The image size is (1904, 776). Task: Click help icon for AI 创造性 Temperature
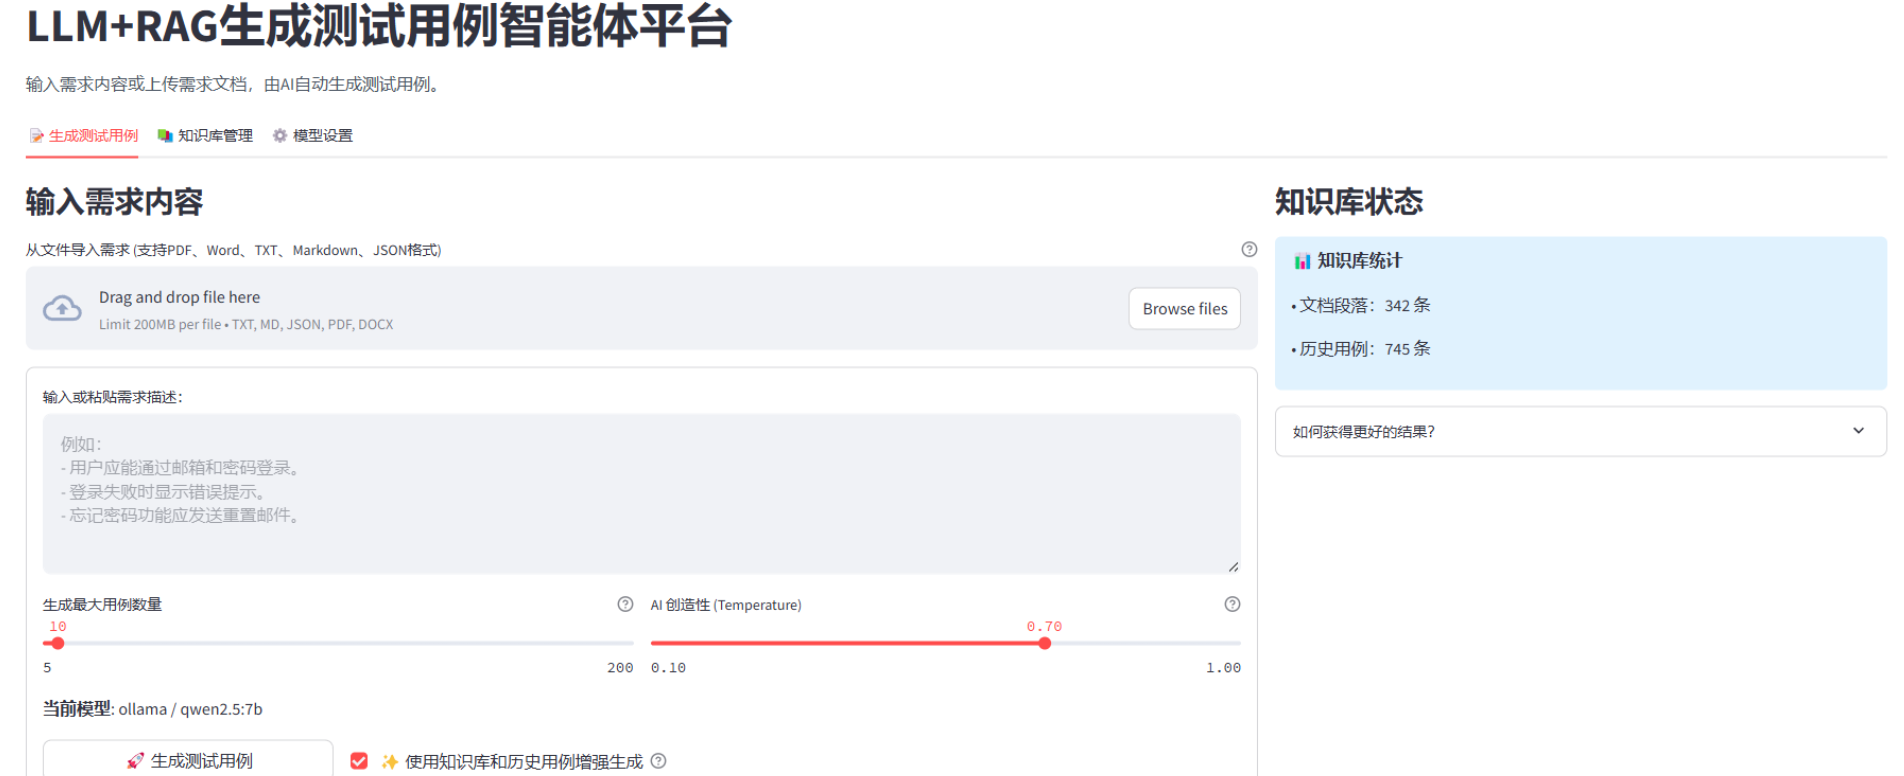1232,604
